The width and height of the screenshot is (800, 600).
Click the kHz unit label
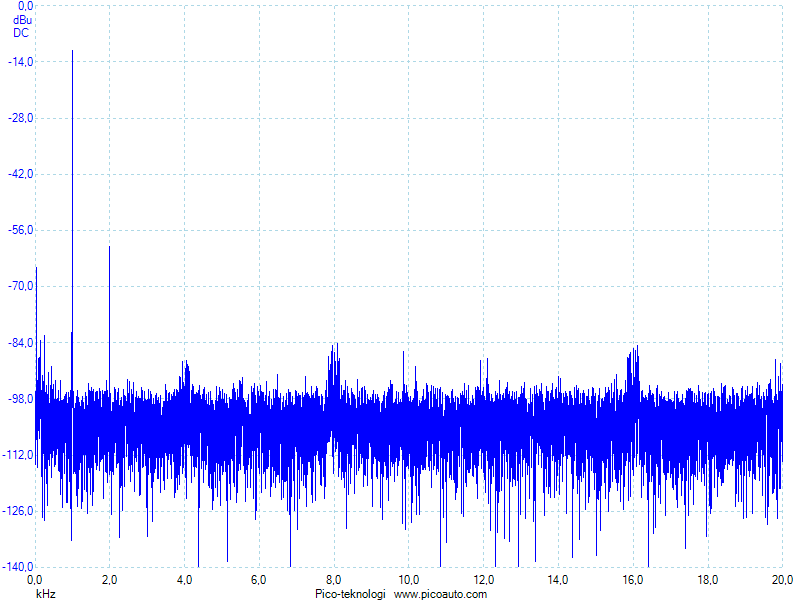46,594
